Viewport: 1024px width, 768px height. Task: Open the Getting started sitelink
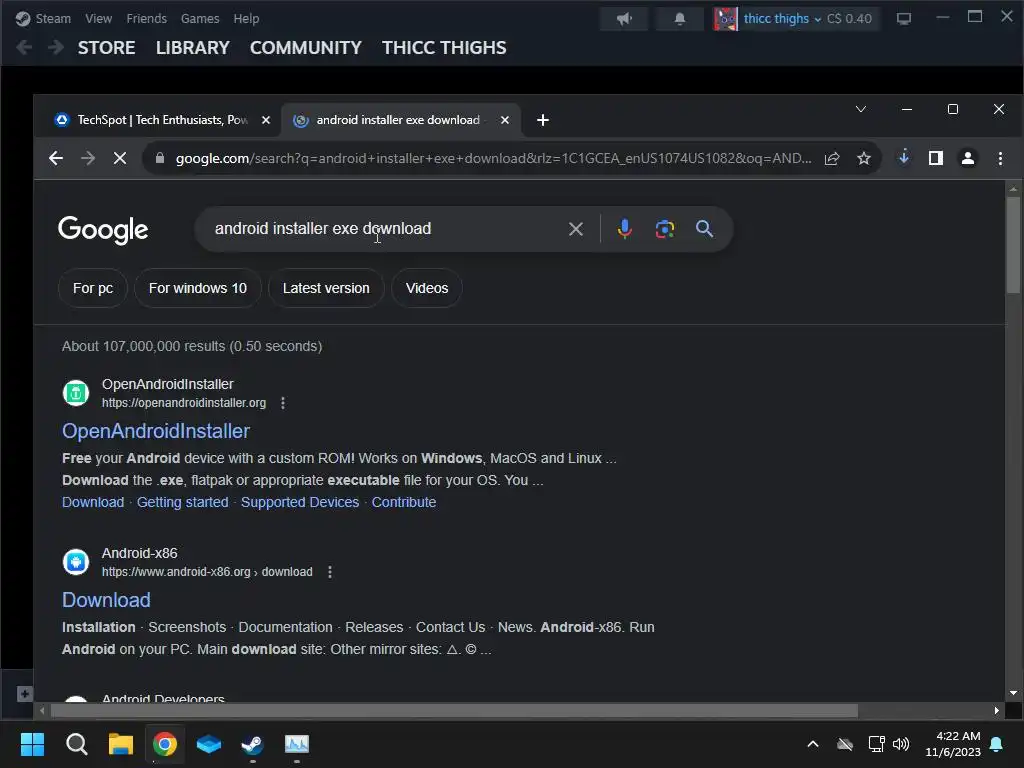click(183, 502)
